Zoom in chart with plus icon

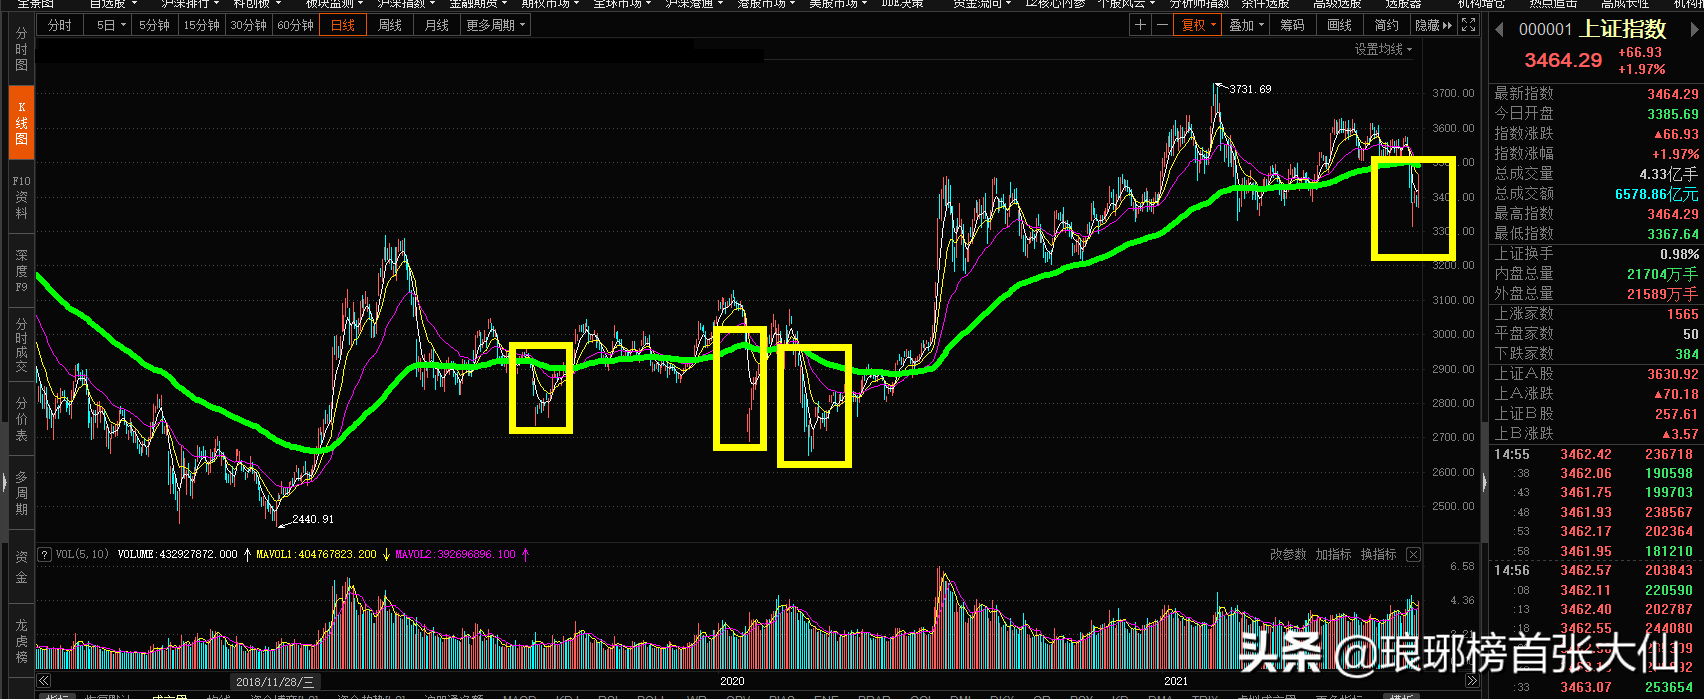(1140, 25)
